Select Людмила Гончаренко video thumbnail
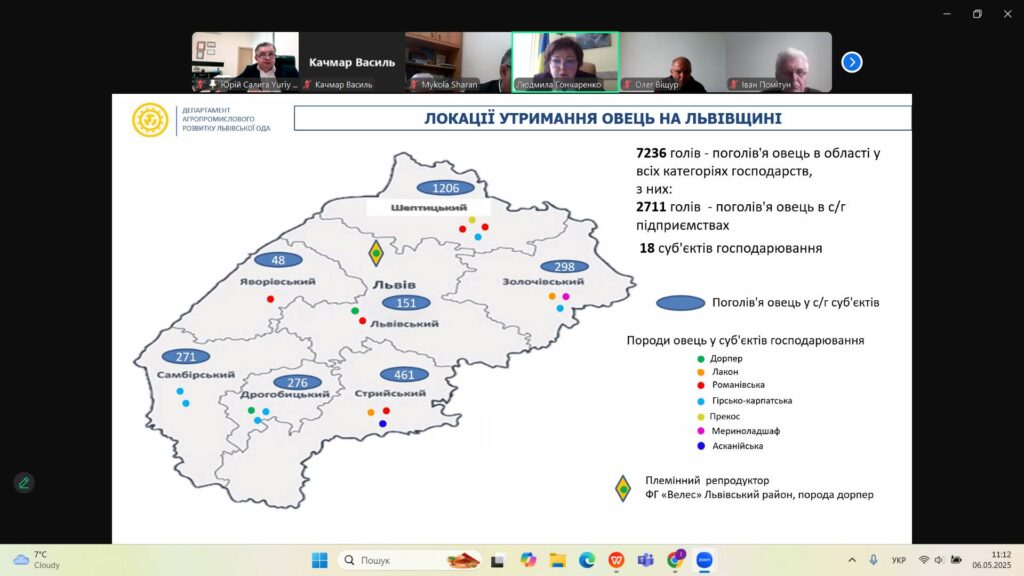This screenshot has height=576, width=1024. click(565, 62)
